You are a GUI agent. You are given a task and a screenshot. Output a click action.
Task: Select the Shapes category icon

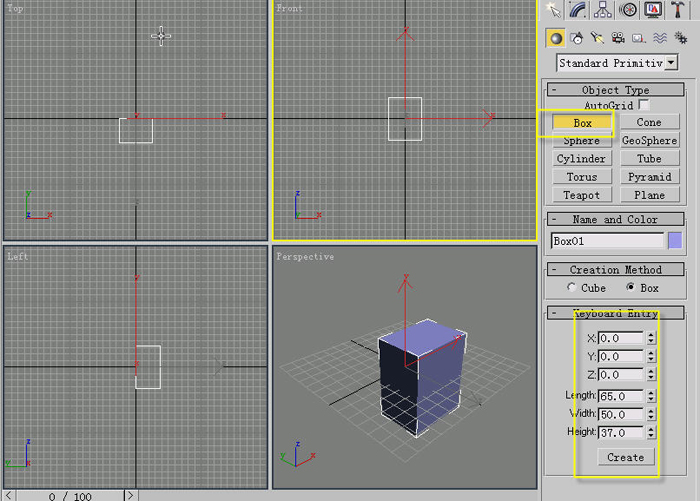tap(577, 38)
